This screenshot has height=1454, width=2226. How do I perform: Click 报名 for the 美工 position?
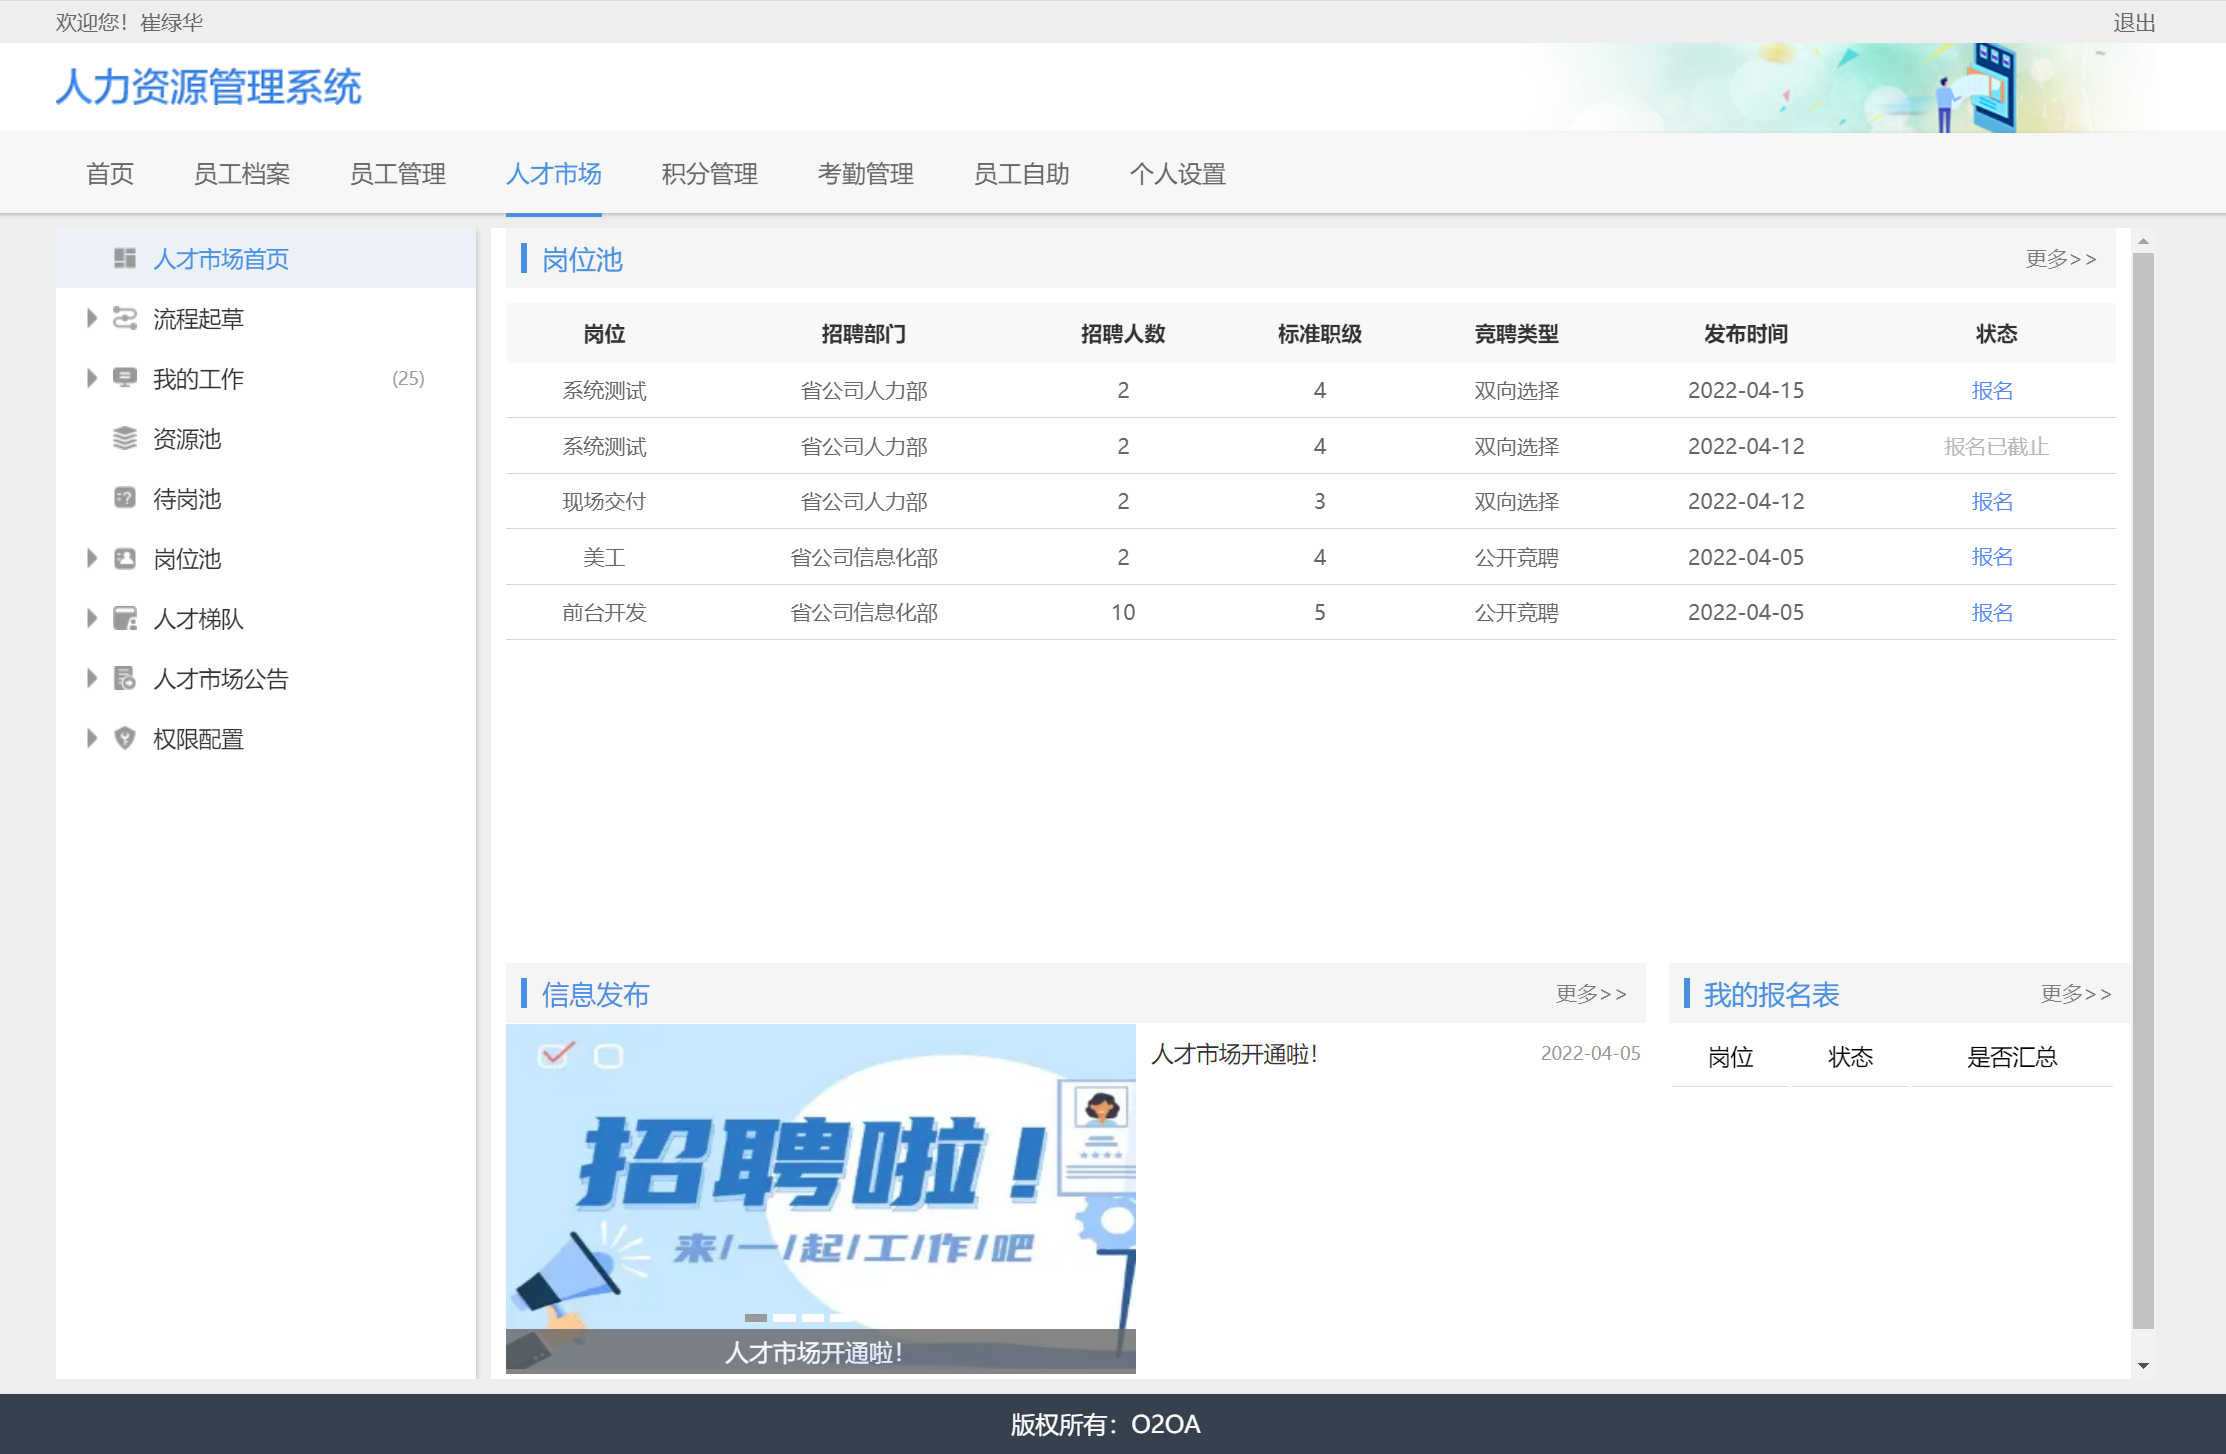pos(1991,557)
